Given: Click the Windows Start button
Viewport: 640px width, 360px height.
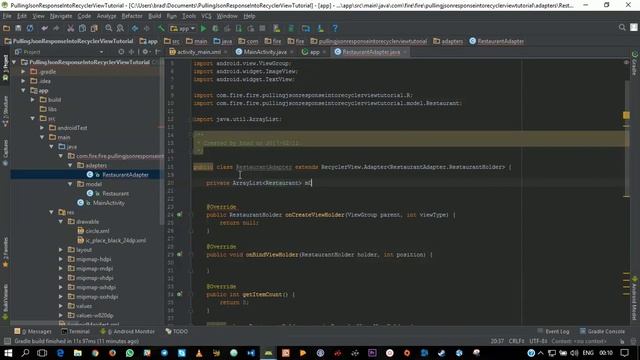Looking at the screenshot, I should [8, 353].
